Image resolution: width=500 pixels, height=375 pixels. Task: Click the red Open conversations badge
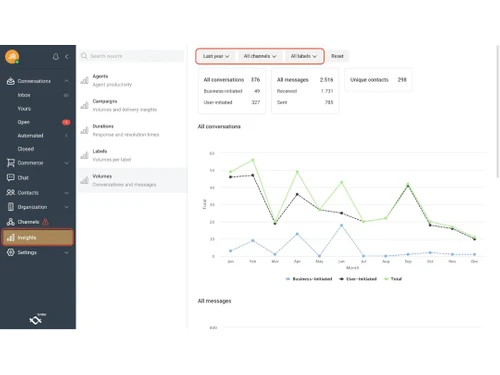pos(66,122)
